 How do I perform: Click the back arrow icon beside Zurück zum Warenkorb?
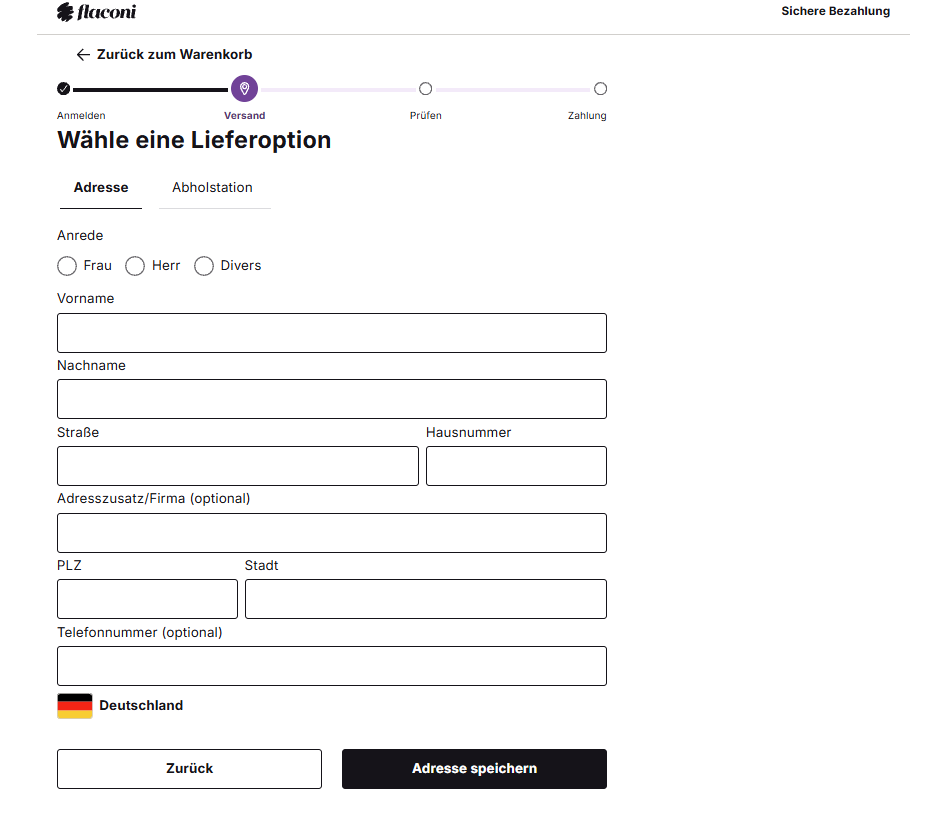pyautogui.click(x=83, y=55)
